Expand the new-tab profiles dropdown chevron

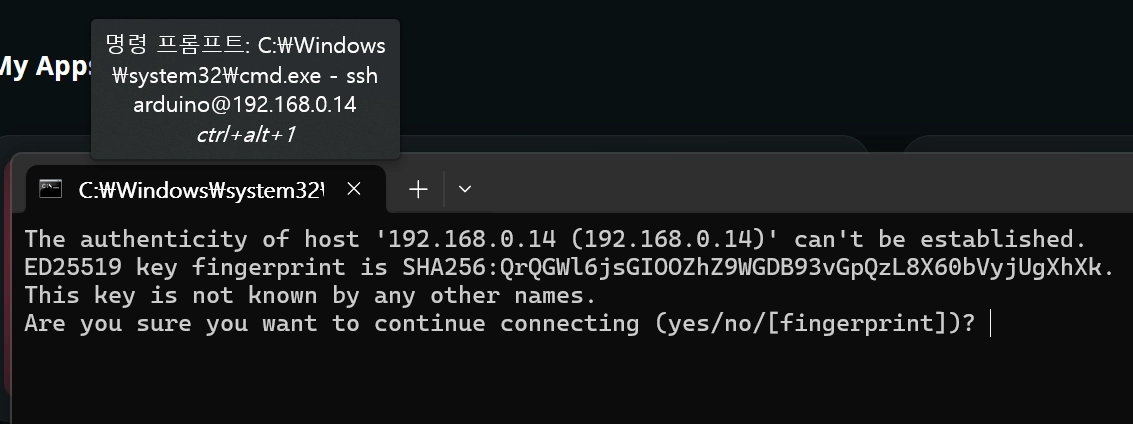point(464,189)
